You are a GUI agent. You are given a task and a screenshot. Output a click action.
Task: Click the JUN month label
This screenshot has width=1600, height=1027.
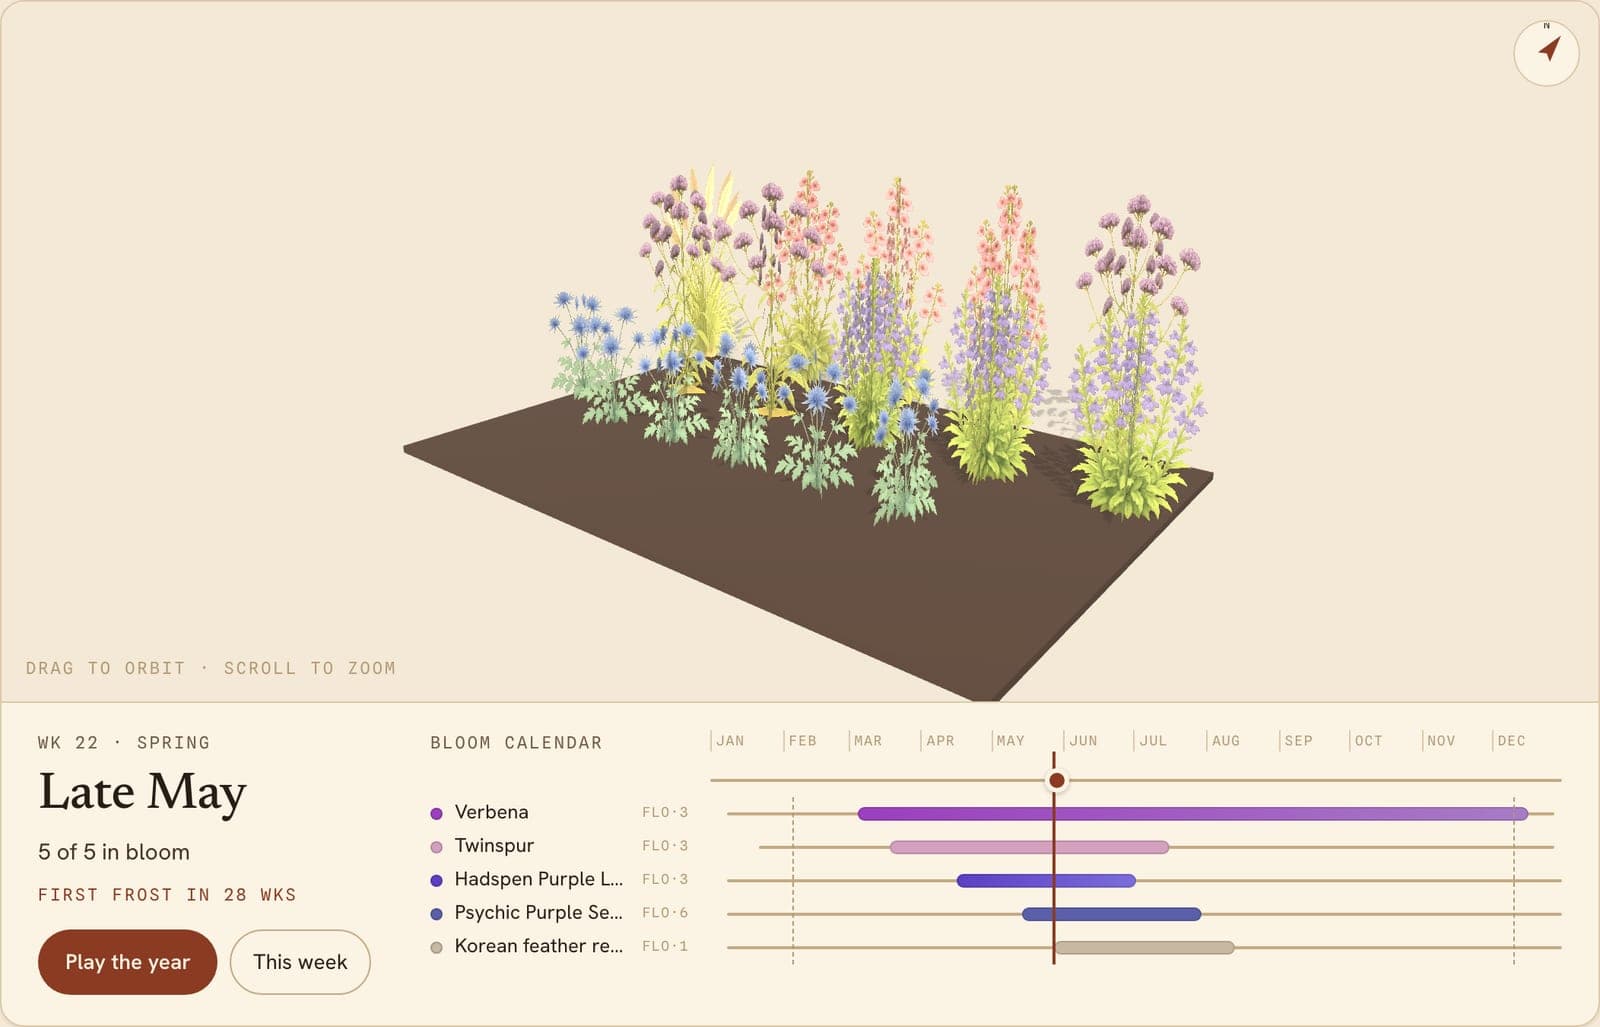coord(1083,741)
